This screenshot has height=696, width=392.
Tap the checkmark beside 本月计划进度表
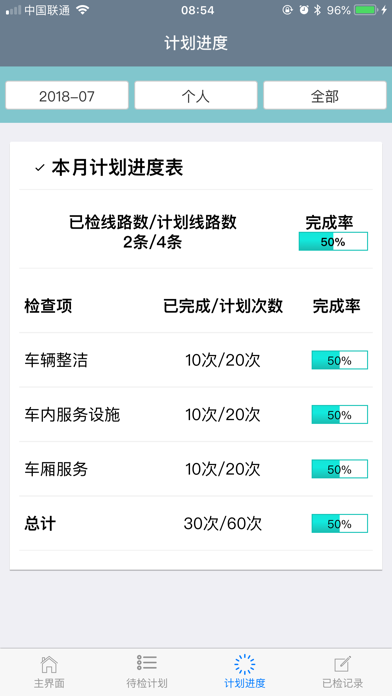[x=40, y=168]
